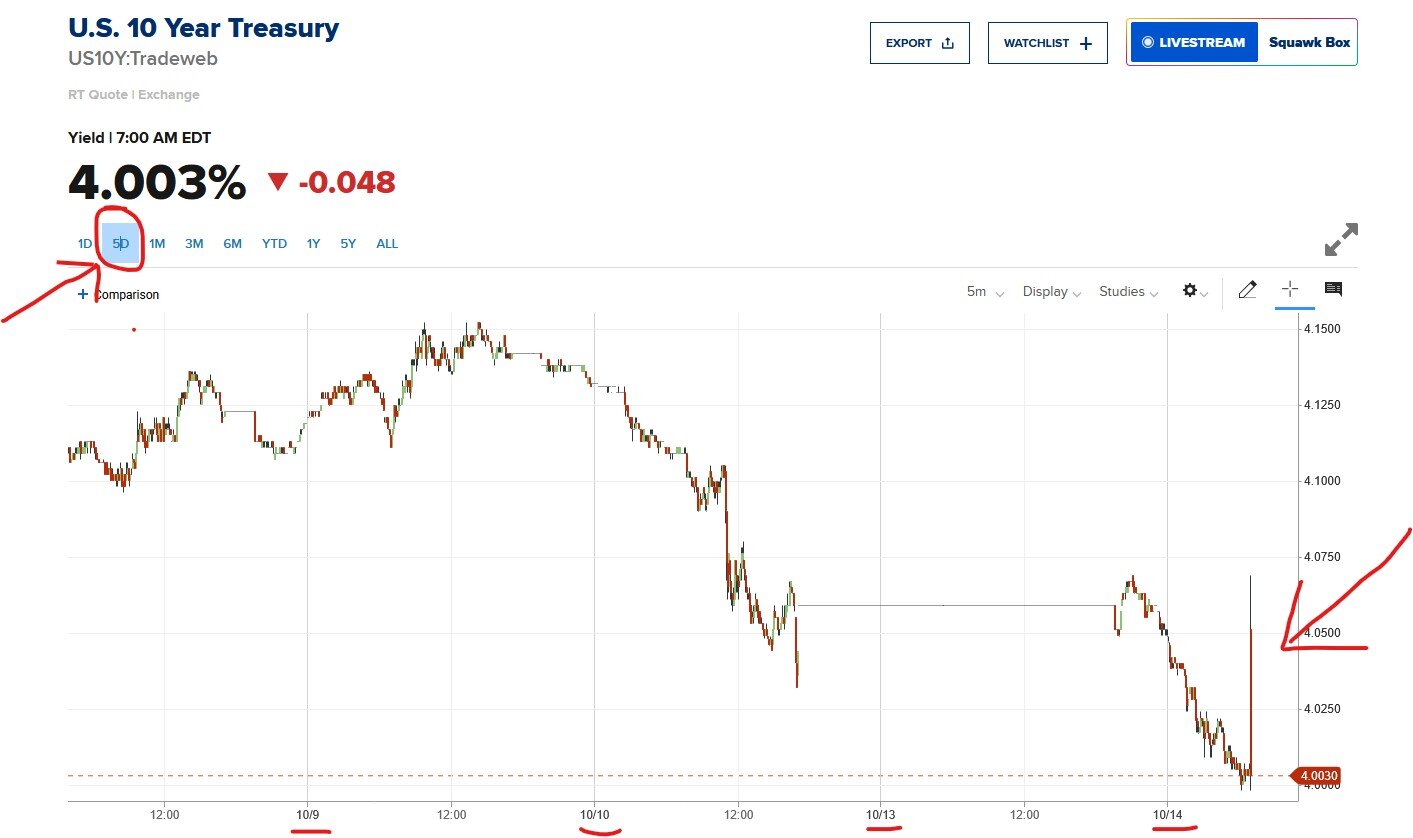
Task: Choose the YTD time range
Action: point(274,244)
